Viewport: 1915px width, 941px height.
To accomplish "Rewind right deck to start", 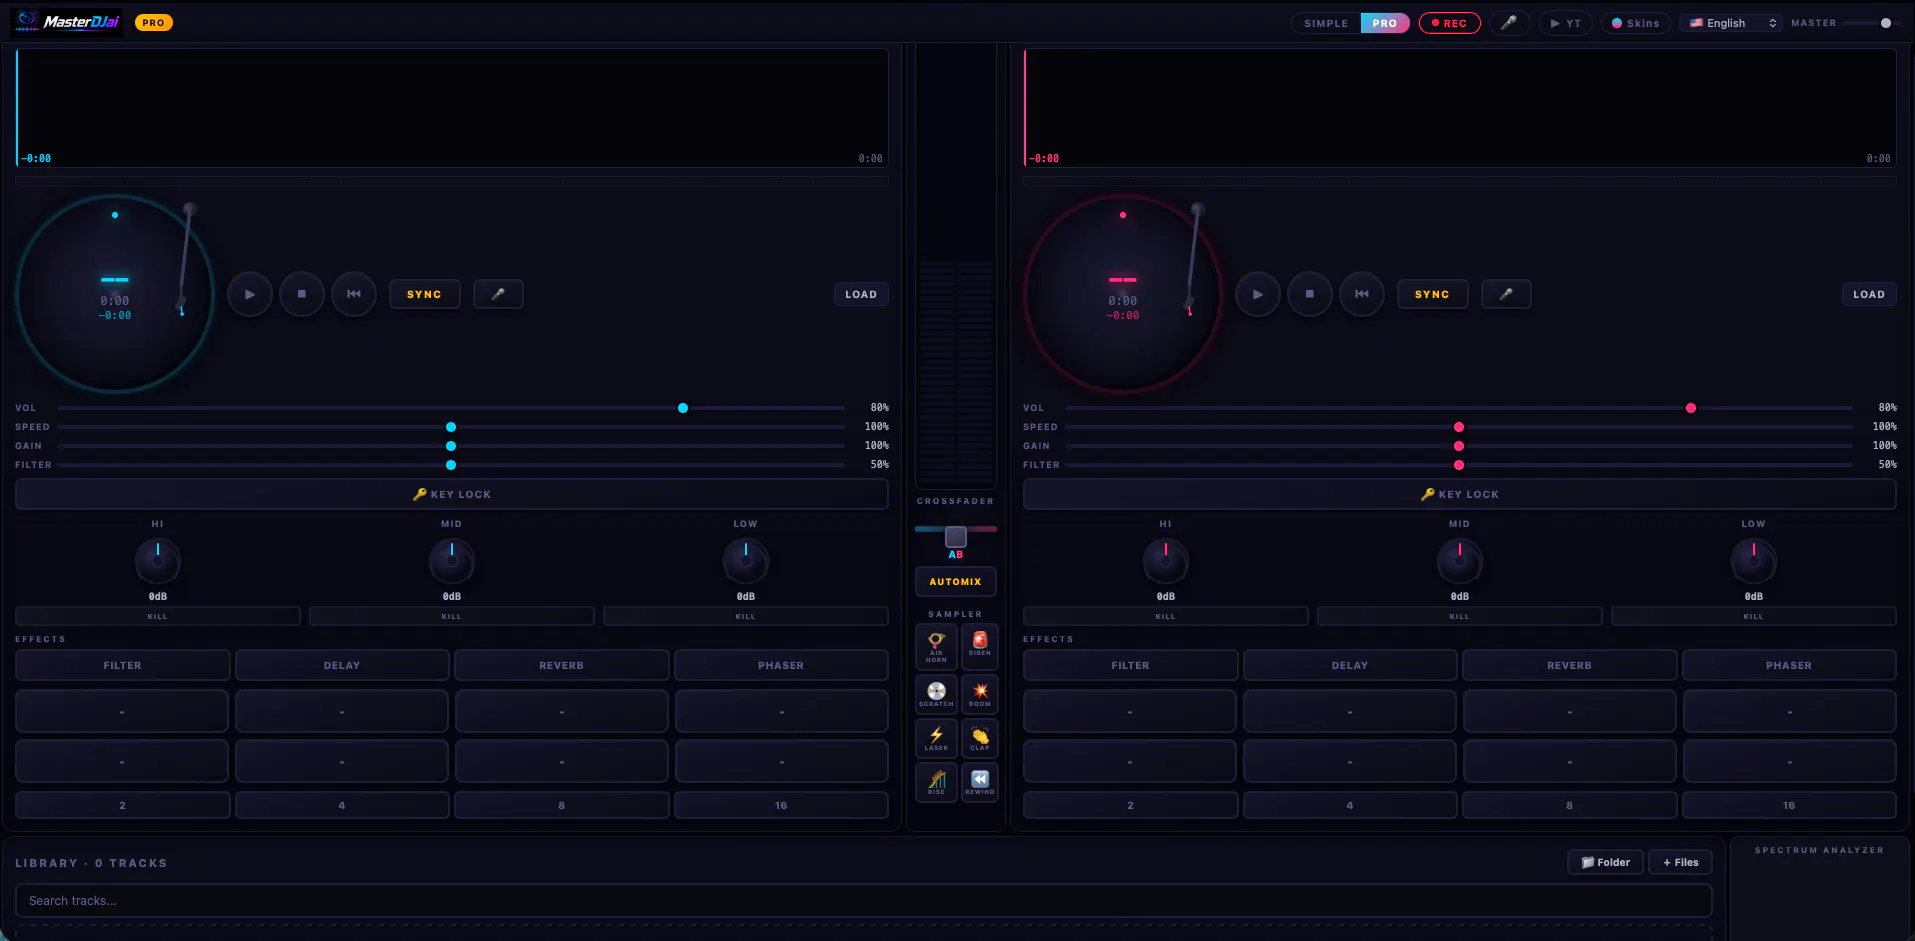I will 1362,294.
